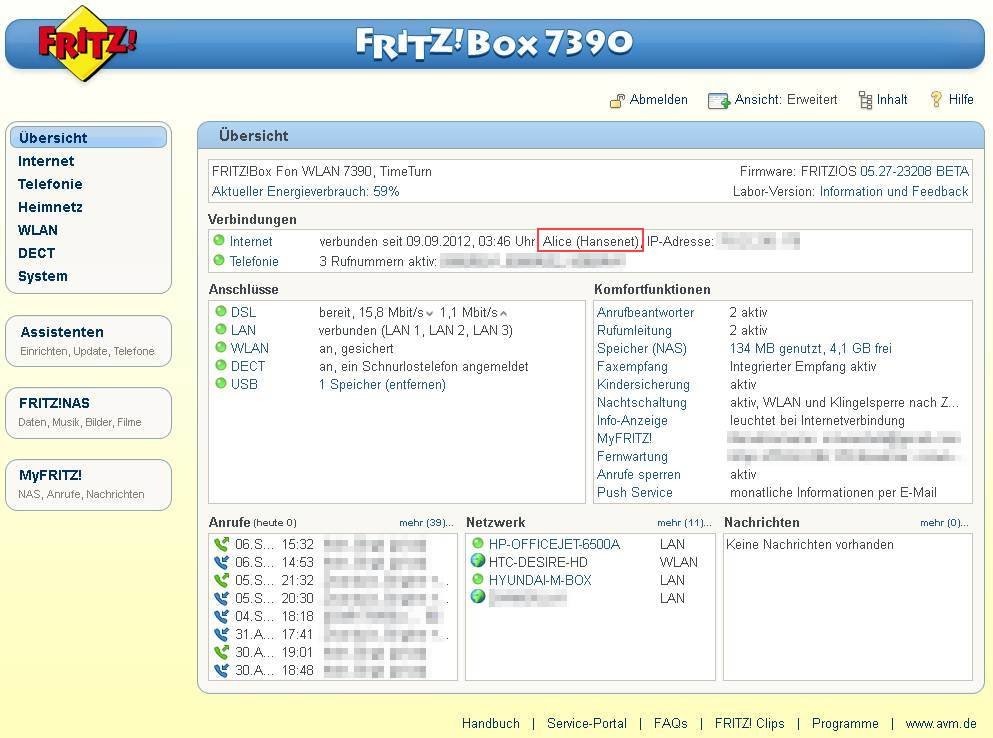Click the green status dot beside Telefonie connection

(219, 260)
